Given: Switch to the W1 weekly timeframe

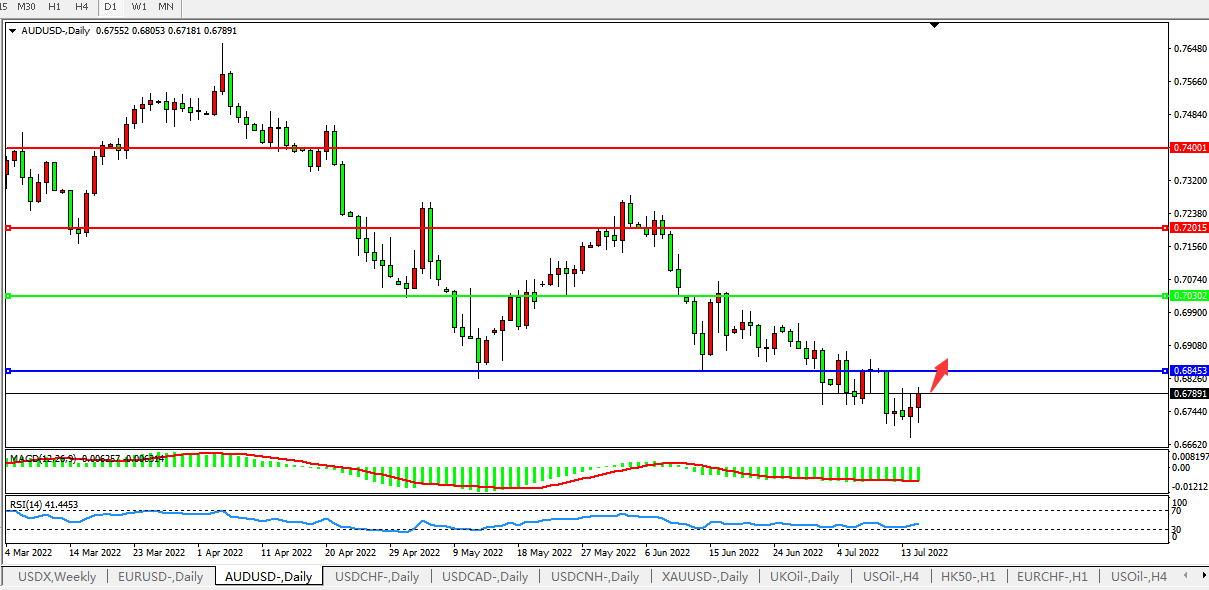Looking at the screenshot, I should [138, 7].
